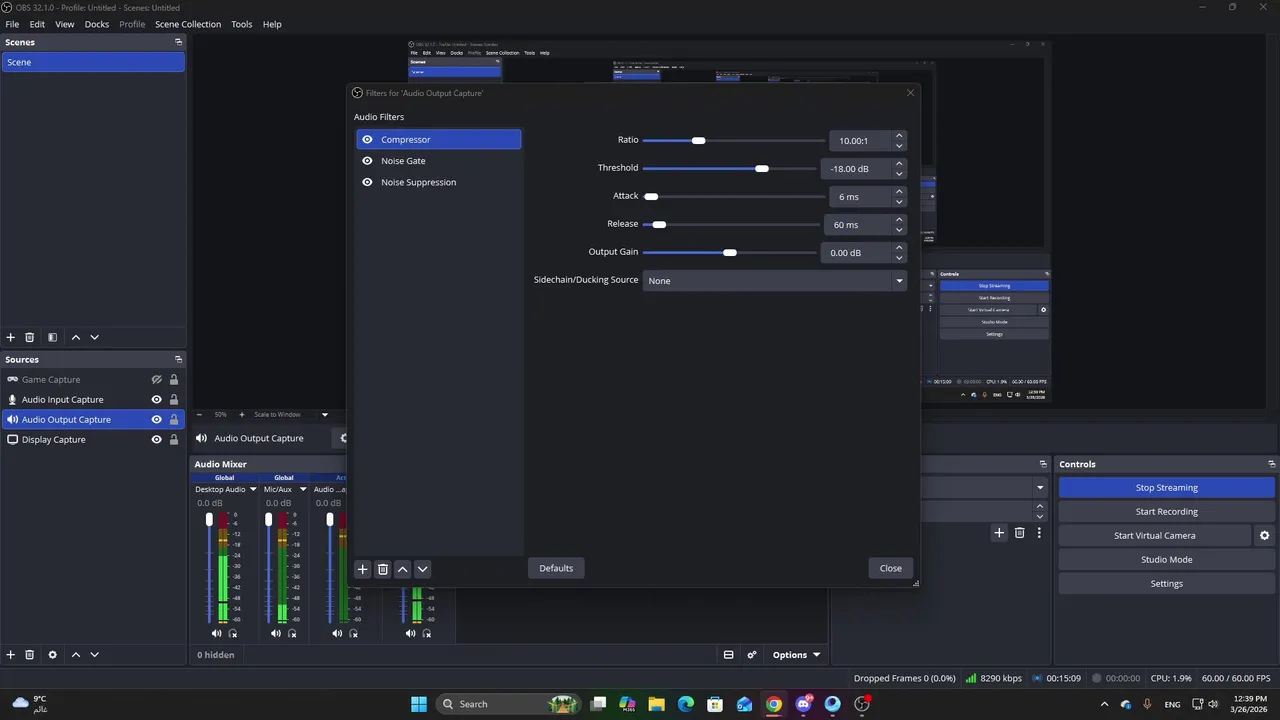Image resolution: width=1280 pixels, height=720 pixels.
Task: Open the View menu
Action: [x=65, y=24]
